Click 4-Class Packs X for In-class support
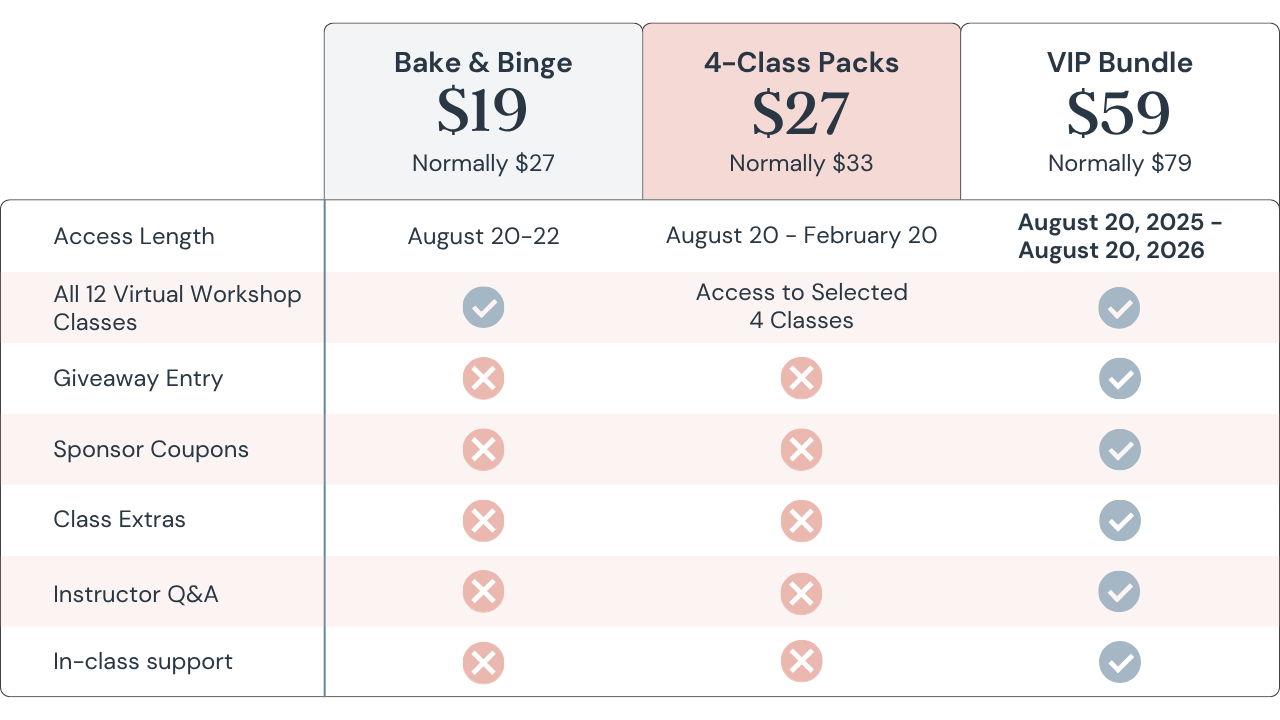Image resolution: width=1280 pixels, height=720 pixels. [801, 662]
